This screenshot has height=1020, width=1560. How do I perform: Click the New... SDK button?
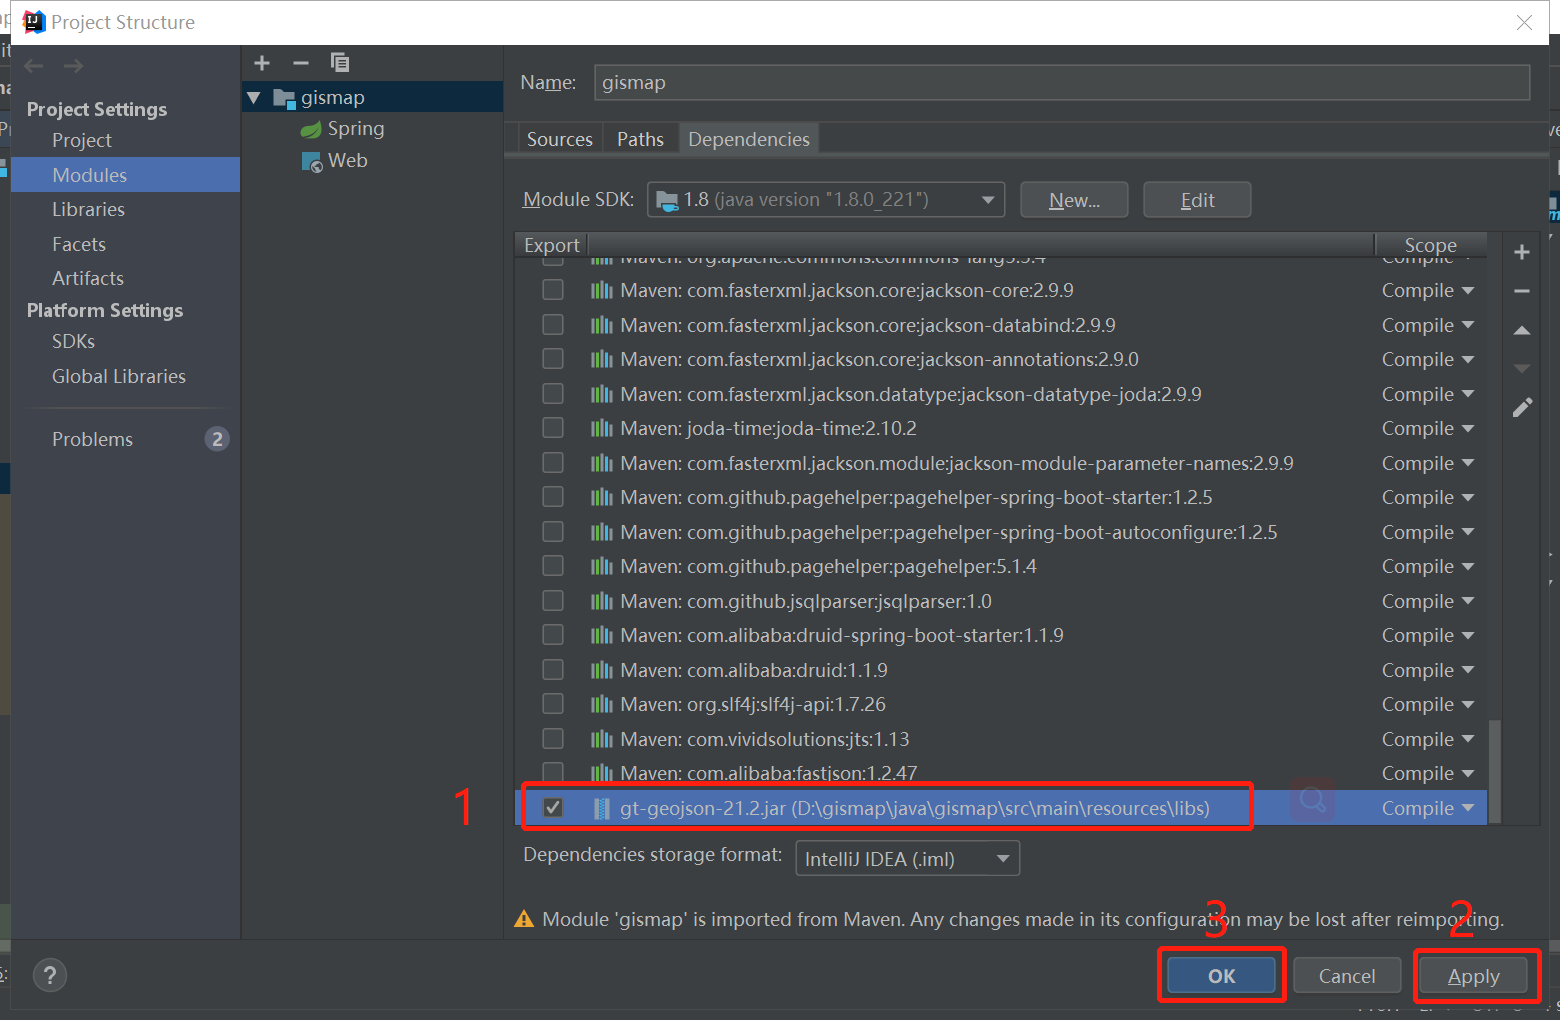1074,200
